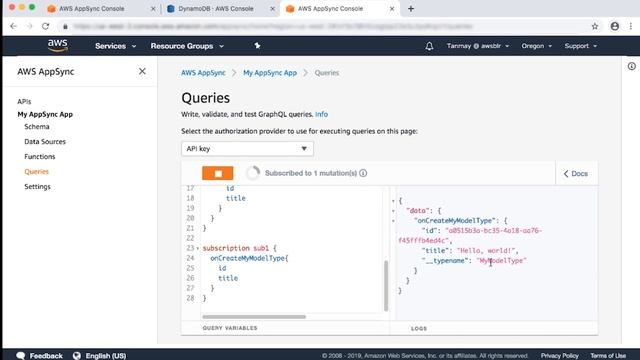The height and width of the screenshot is (360, 640).
Task: Open the Privacy Policy link
Action: click(x=560, y=356)
